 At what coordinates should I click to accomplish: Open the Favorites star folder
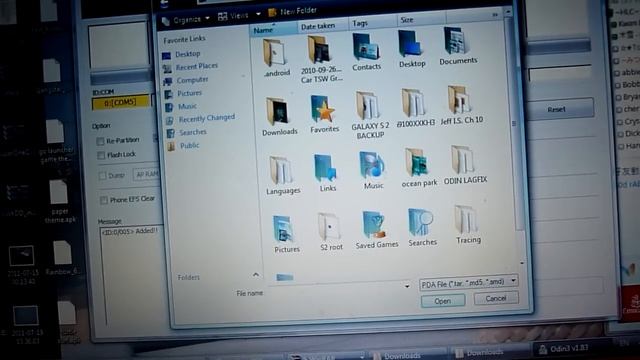pyautogui.click(x=324, y=114)
